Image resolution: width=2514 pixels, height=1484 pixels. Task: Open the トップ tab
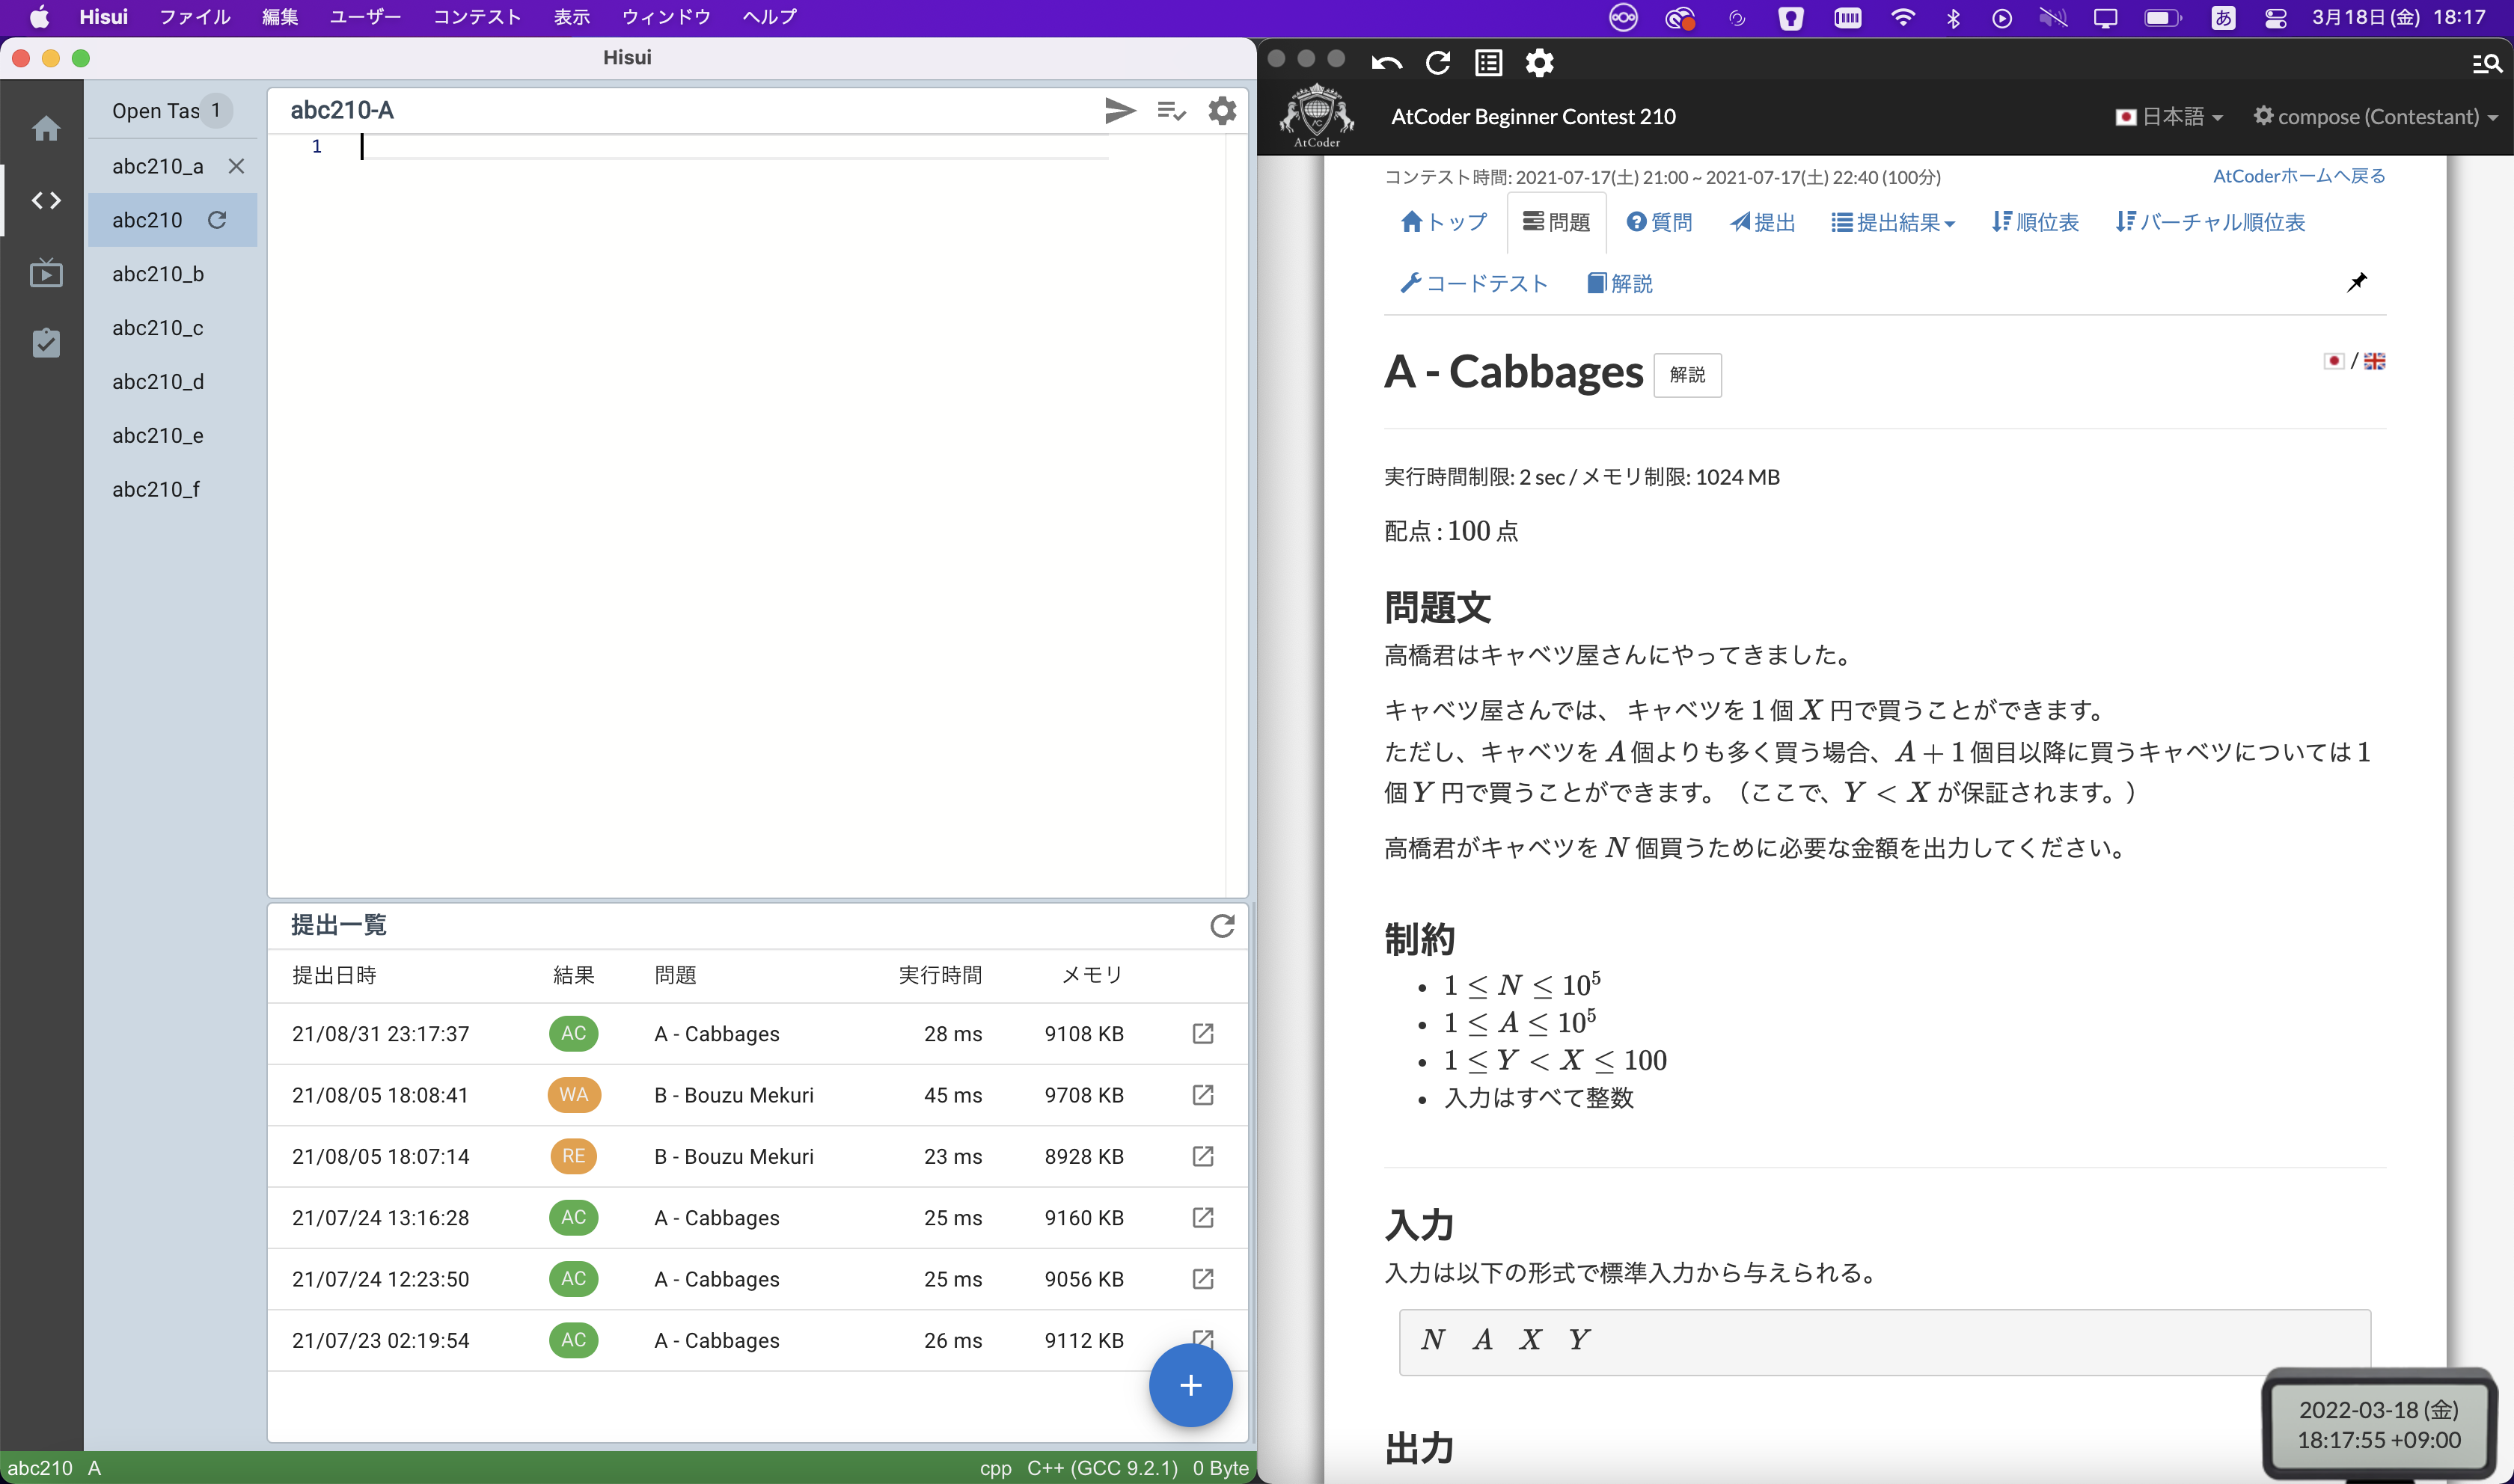tap(1444, 222)
